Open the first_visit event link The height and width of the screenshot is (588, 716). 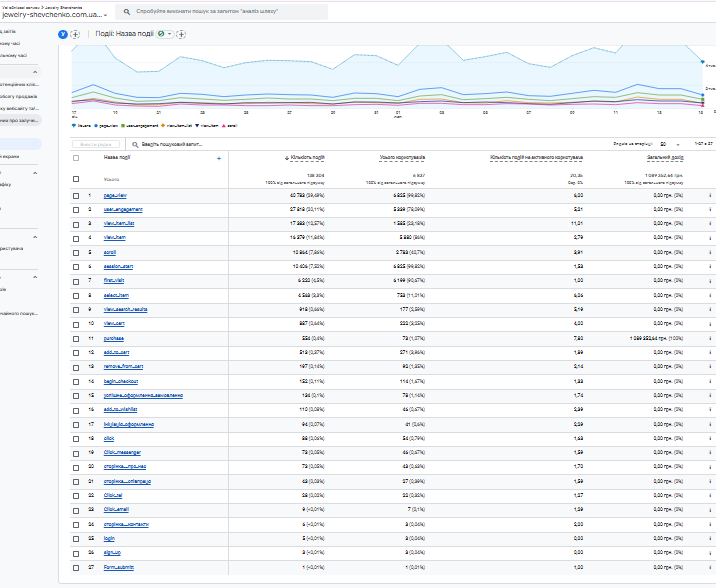tap(114, 280)
